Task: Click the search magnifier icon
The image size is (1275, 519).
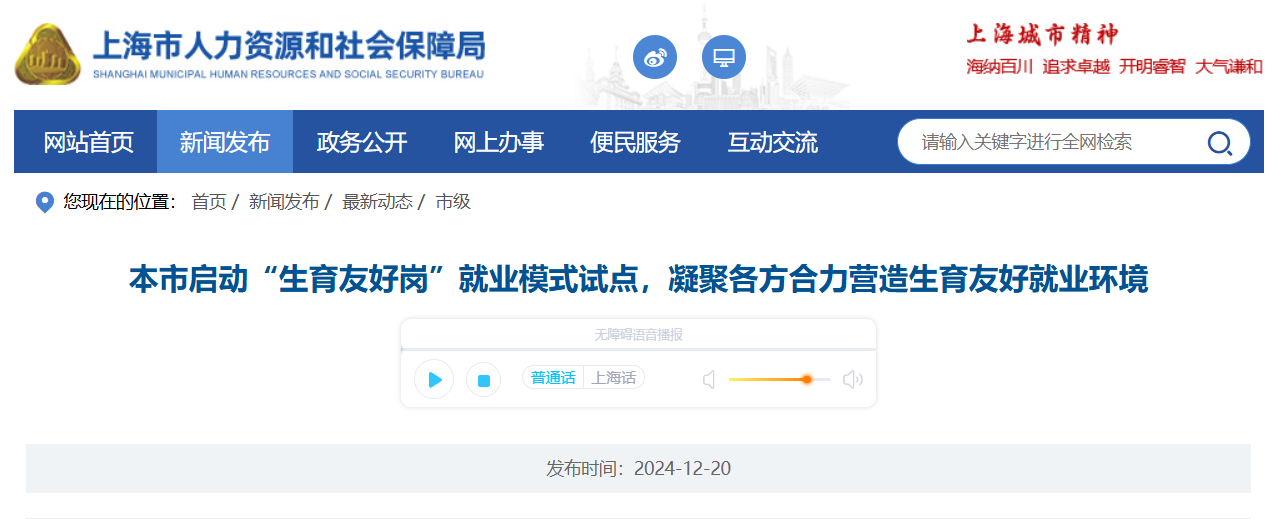Action: [1220, 143]
